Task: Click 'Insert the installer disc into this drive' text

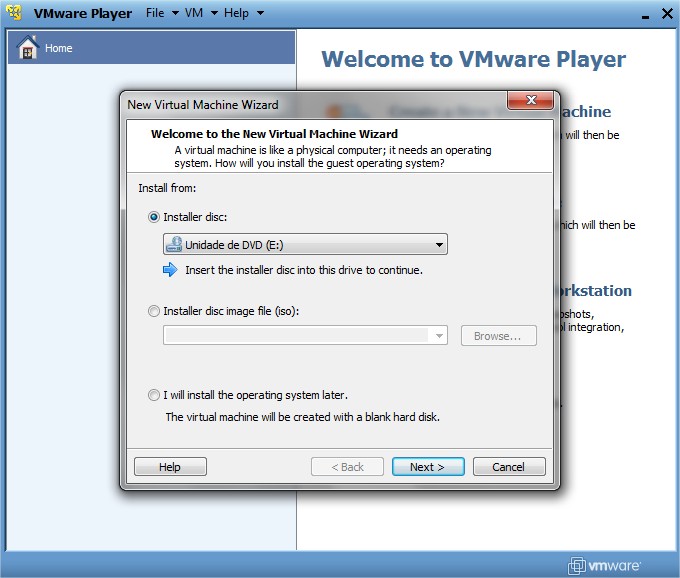Action: point(304,270)
